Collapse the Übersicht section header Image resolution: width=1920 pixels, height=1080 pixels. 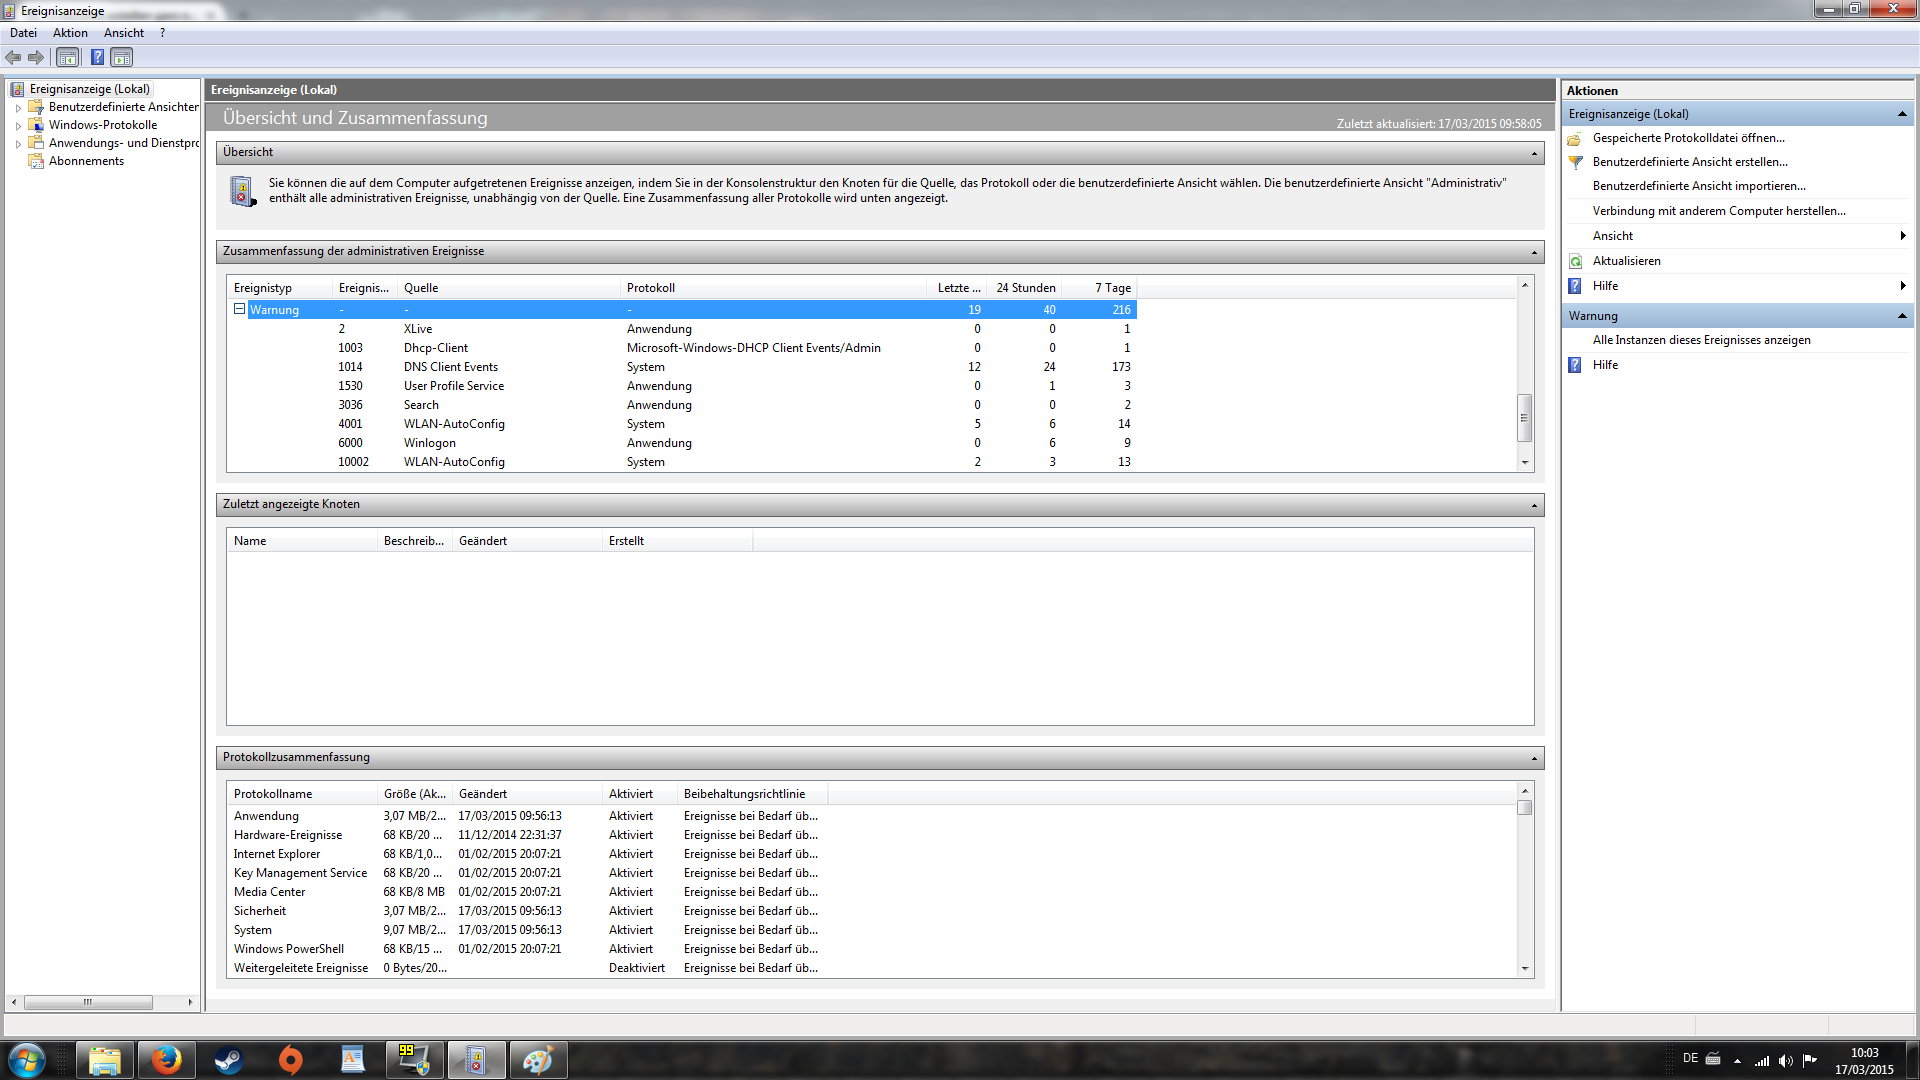point(1533,153)
